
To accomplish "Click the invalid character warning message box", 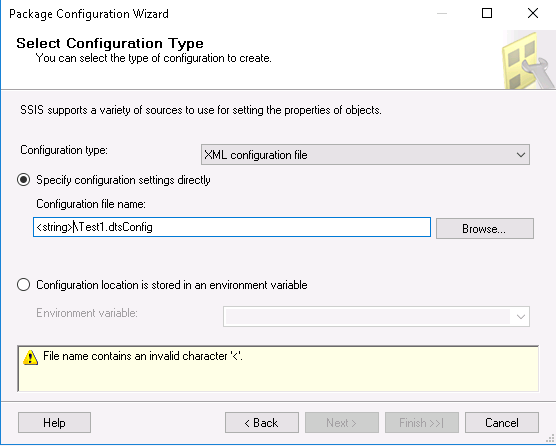I will click(x=278, y=369).
